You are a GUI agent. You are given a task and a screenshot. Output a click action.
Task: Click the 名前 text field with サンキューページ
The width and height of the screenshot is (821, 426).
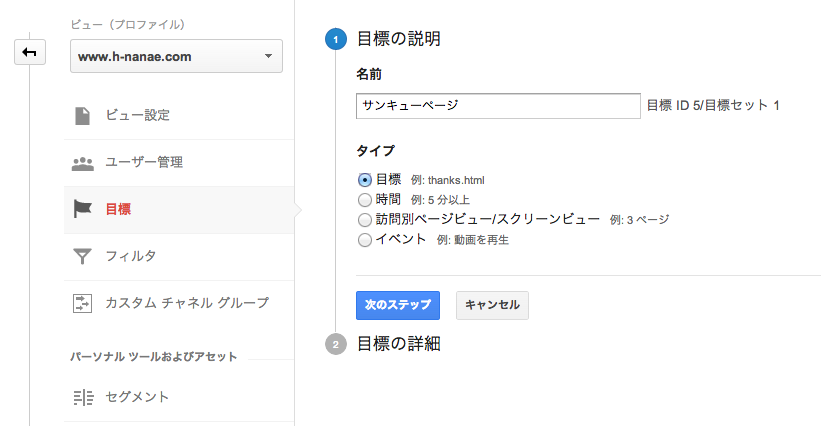click(x=498, y=106)
